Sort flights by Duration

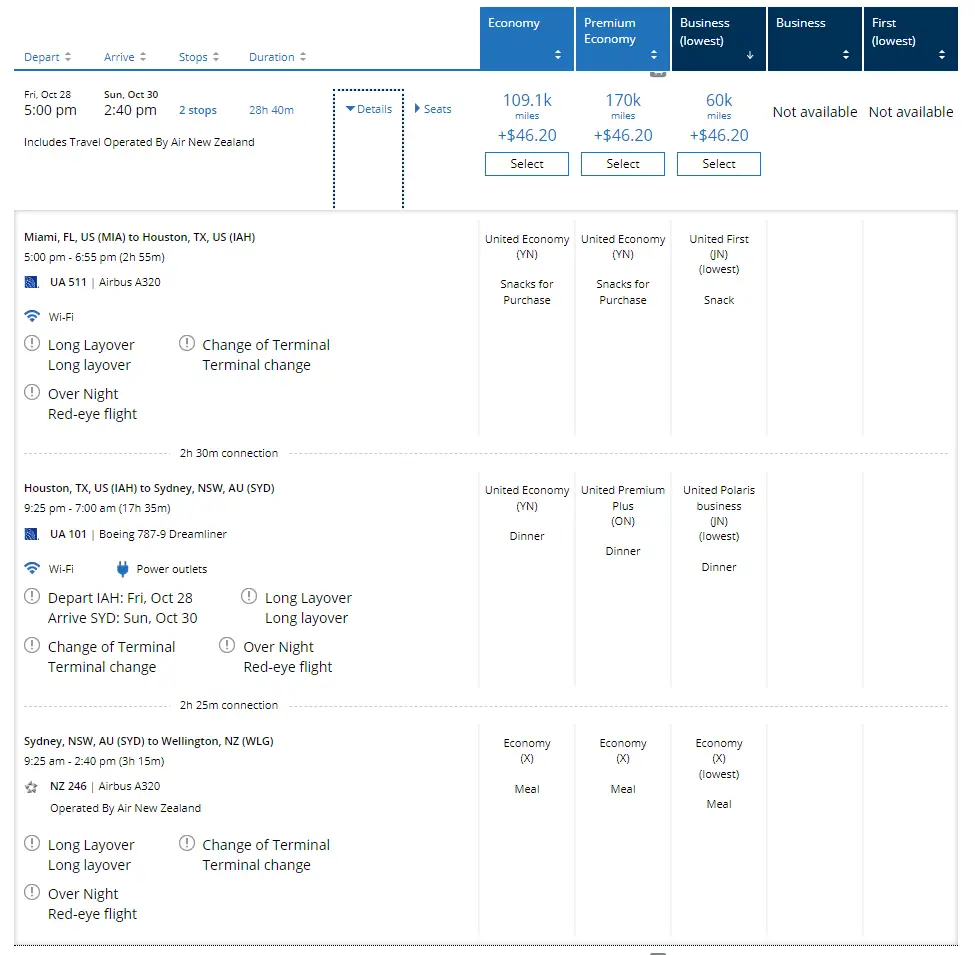277,57
